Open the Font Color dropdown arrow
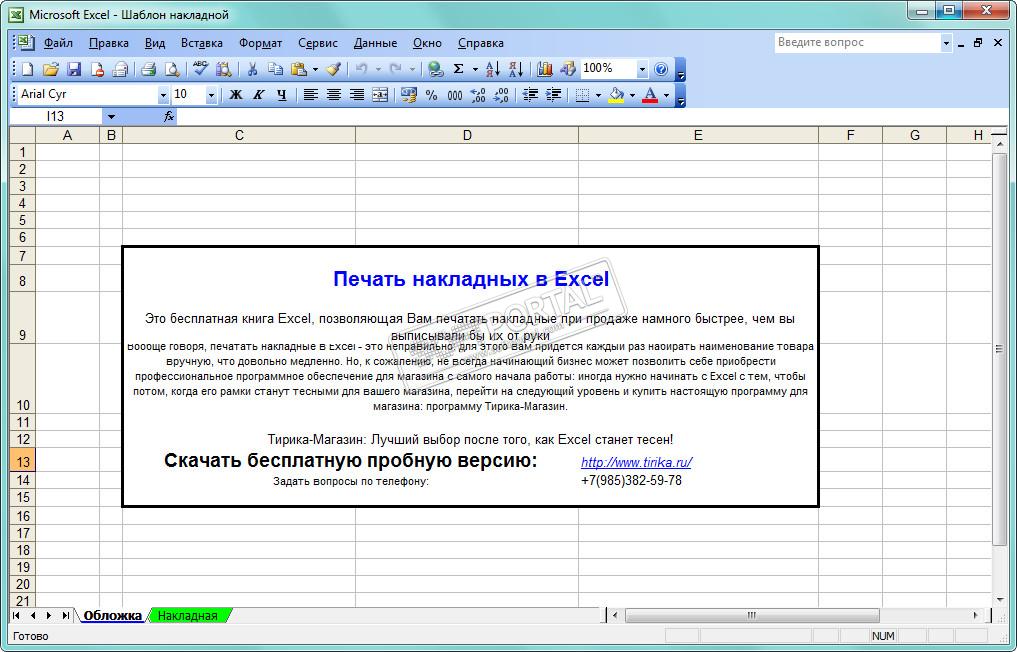 point(666,95)
